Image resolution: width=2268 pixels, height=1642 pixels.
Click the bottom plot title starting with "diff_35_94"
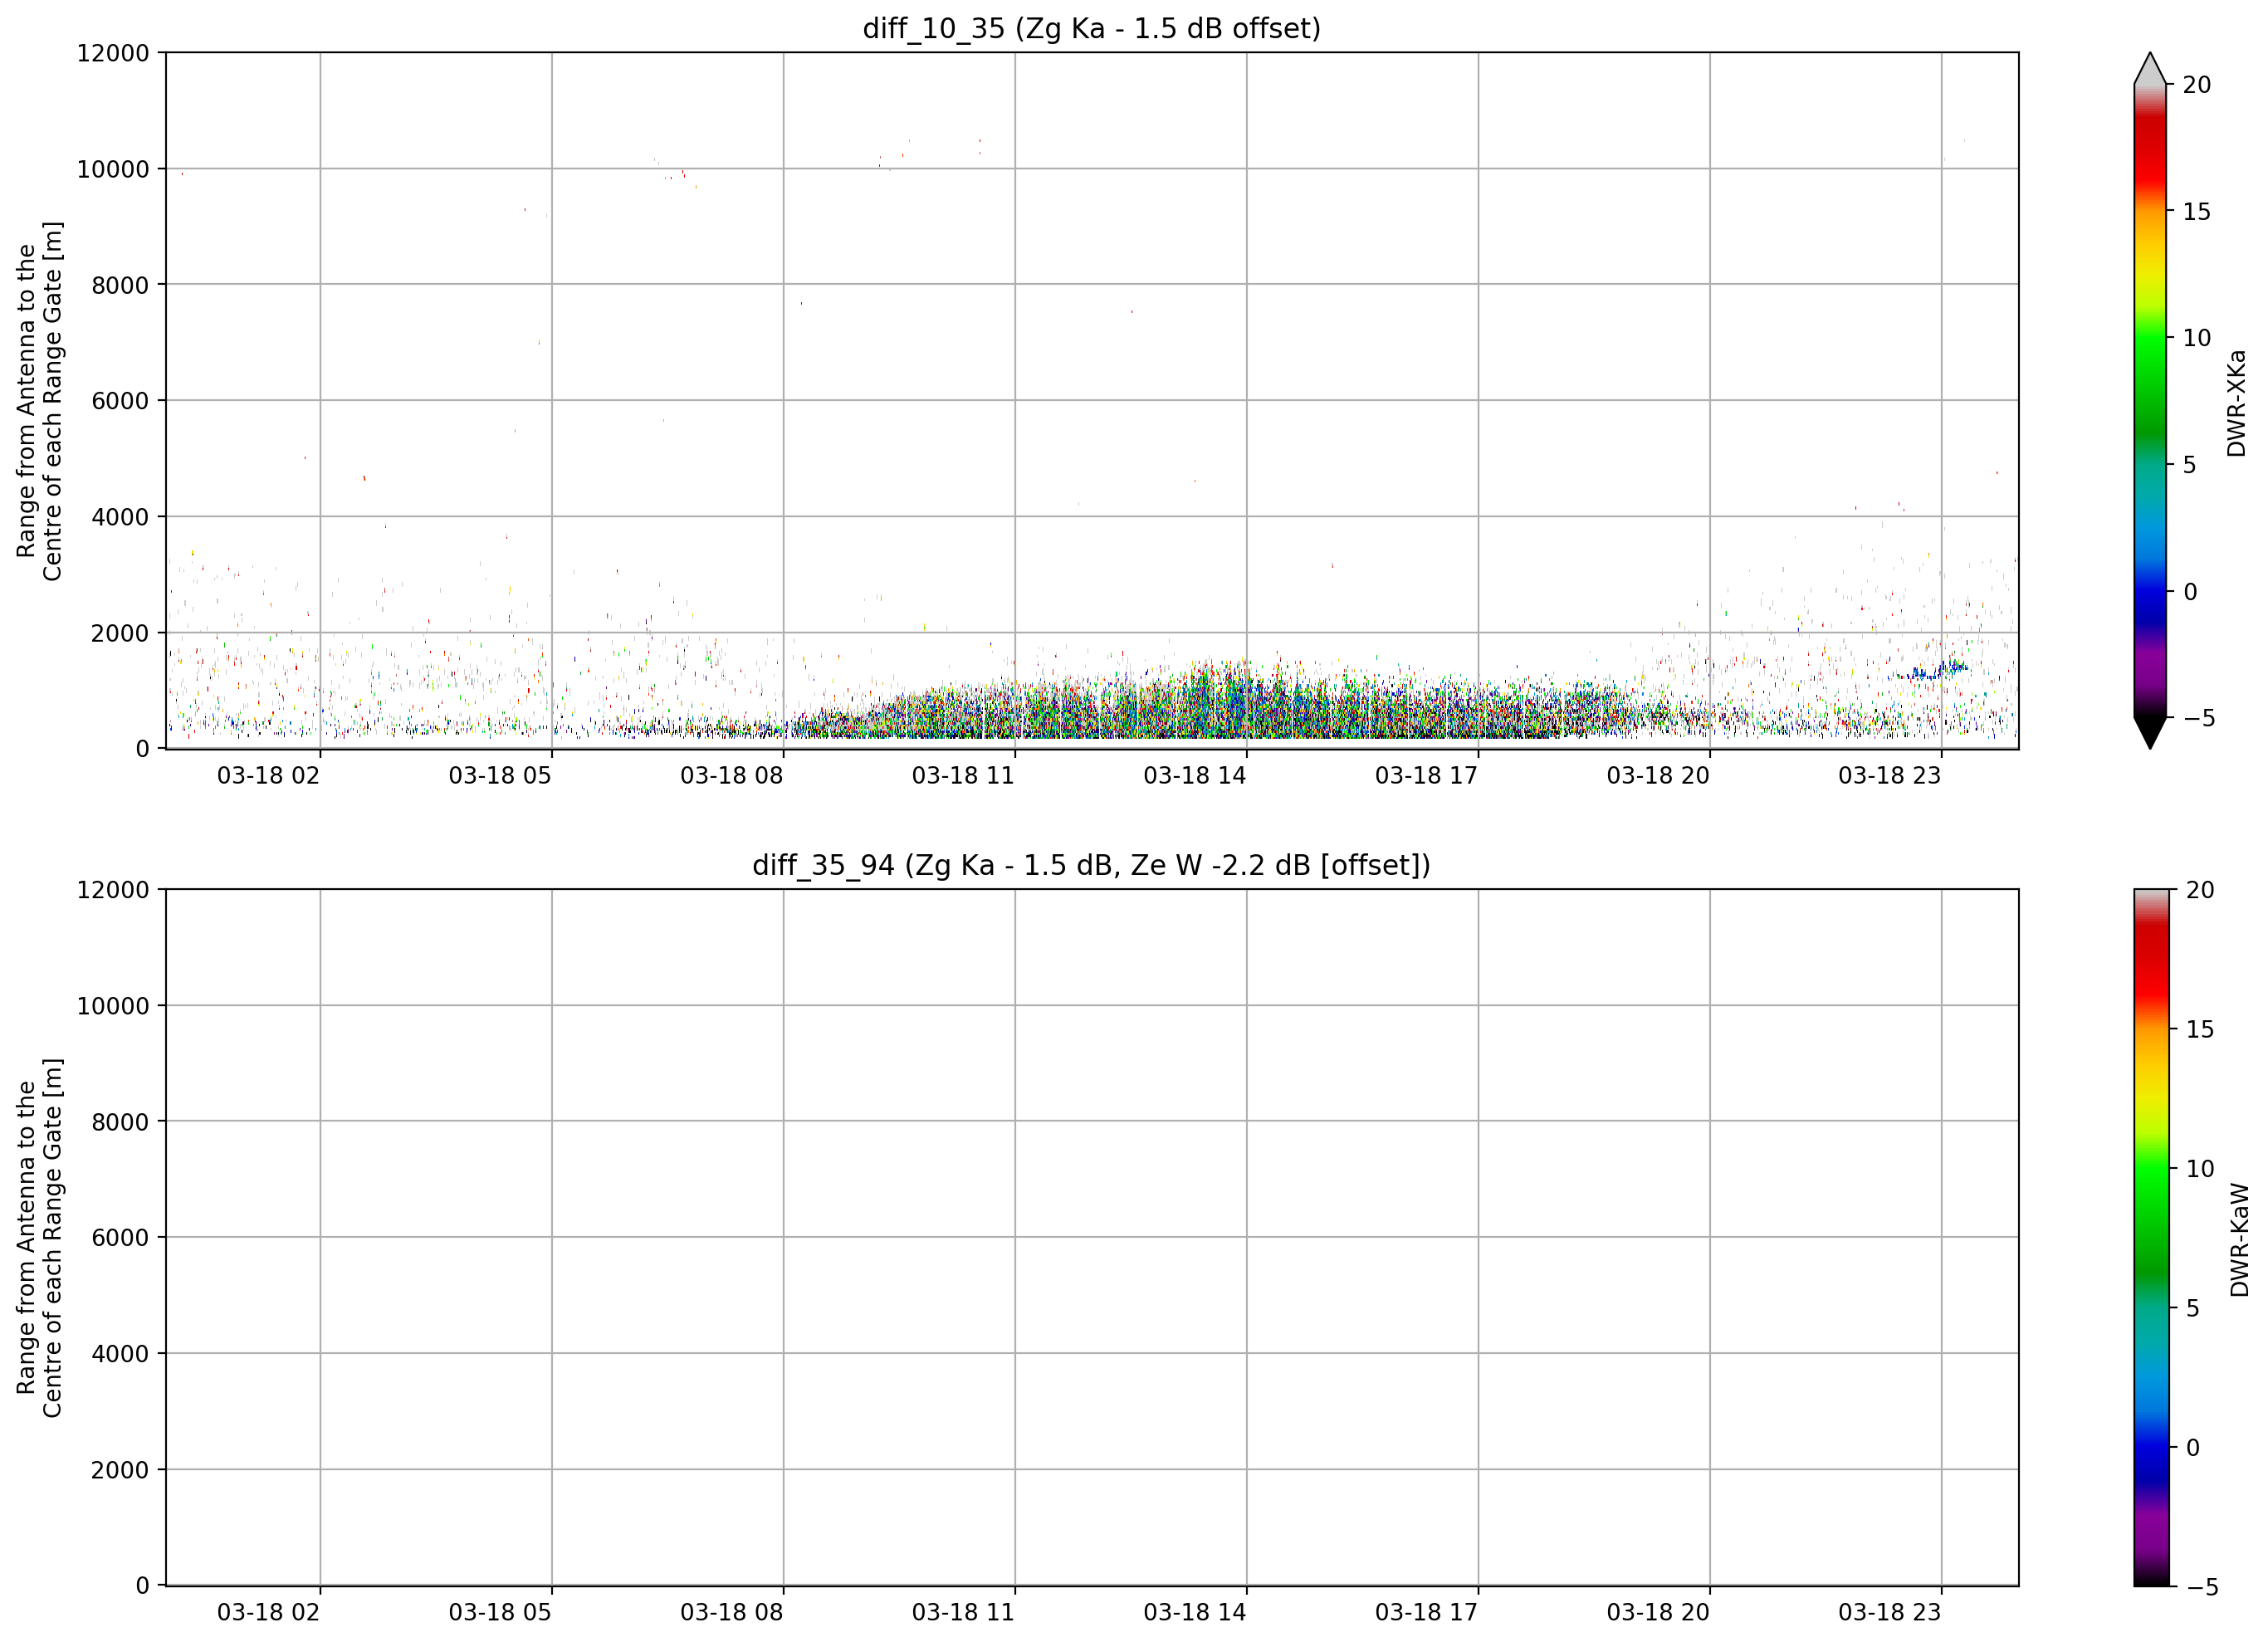[x=1091, y=865]
